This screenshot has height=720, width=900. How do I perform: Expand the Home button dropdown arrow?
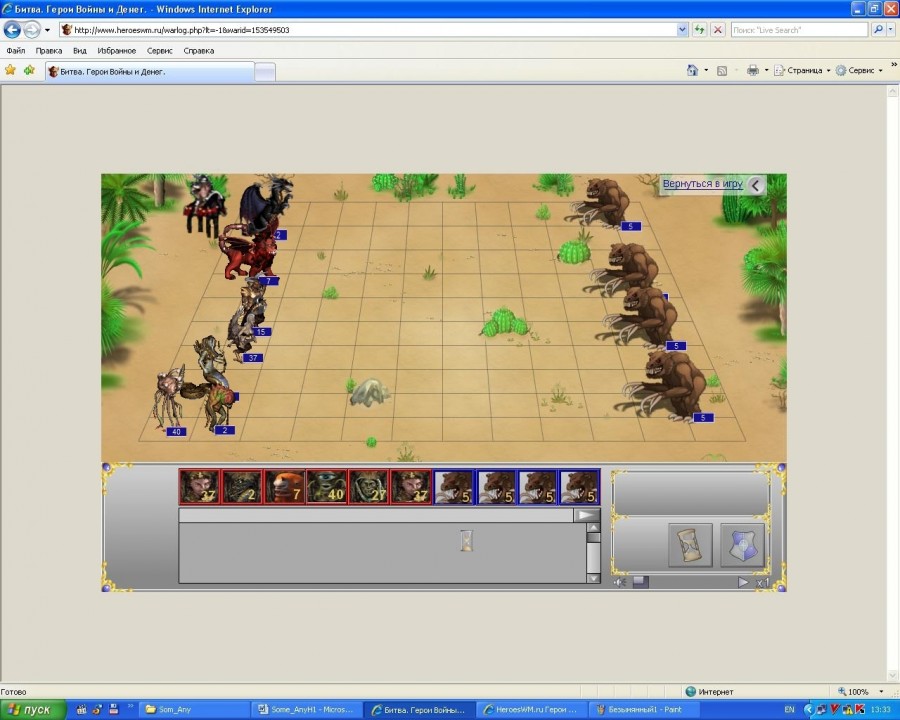(x=706, y=71)
